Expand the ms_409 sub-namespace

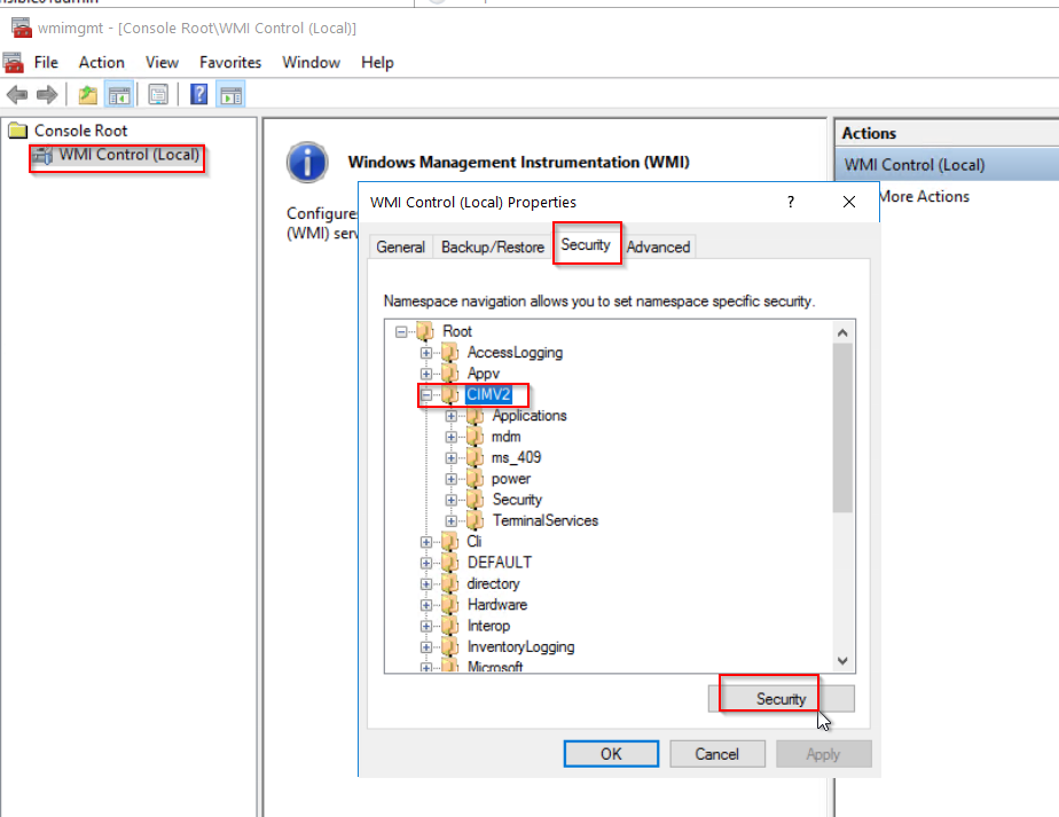point(450,458)
